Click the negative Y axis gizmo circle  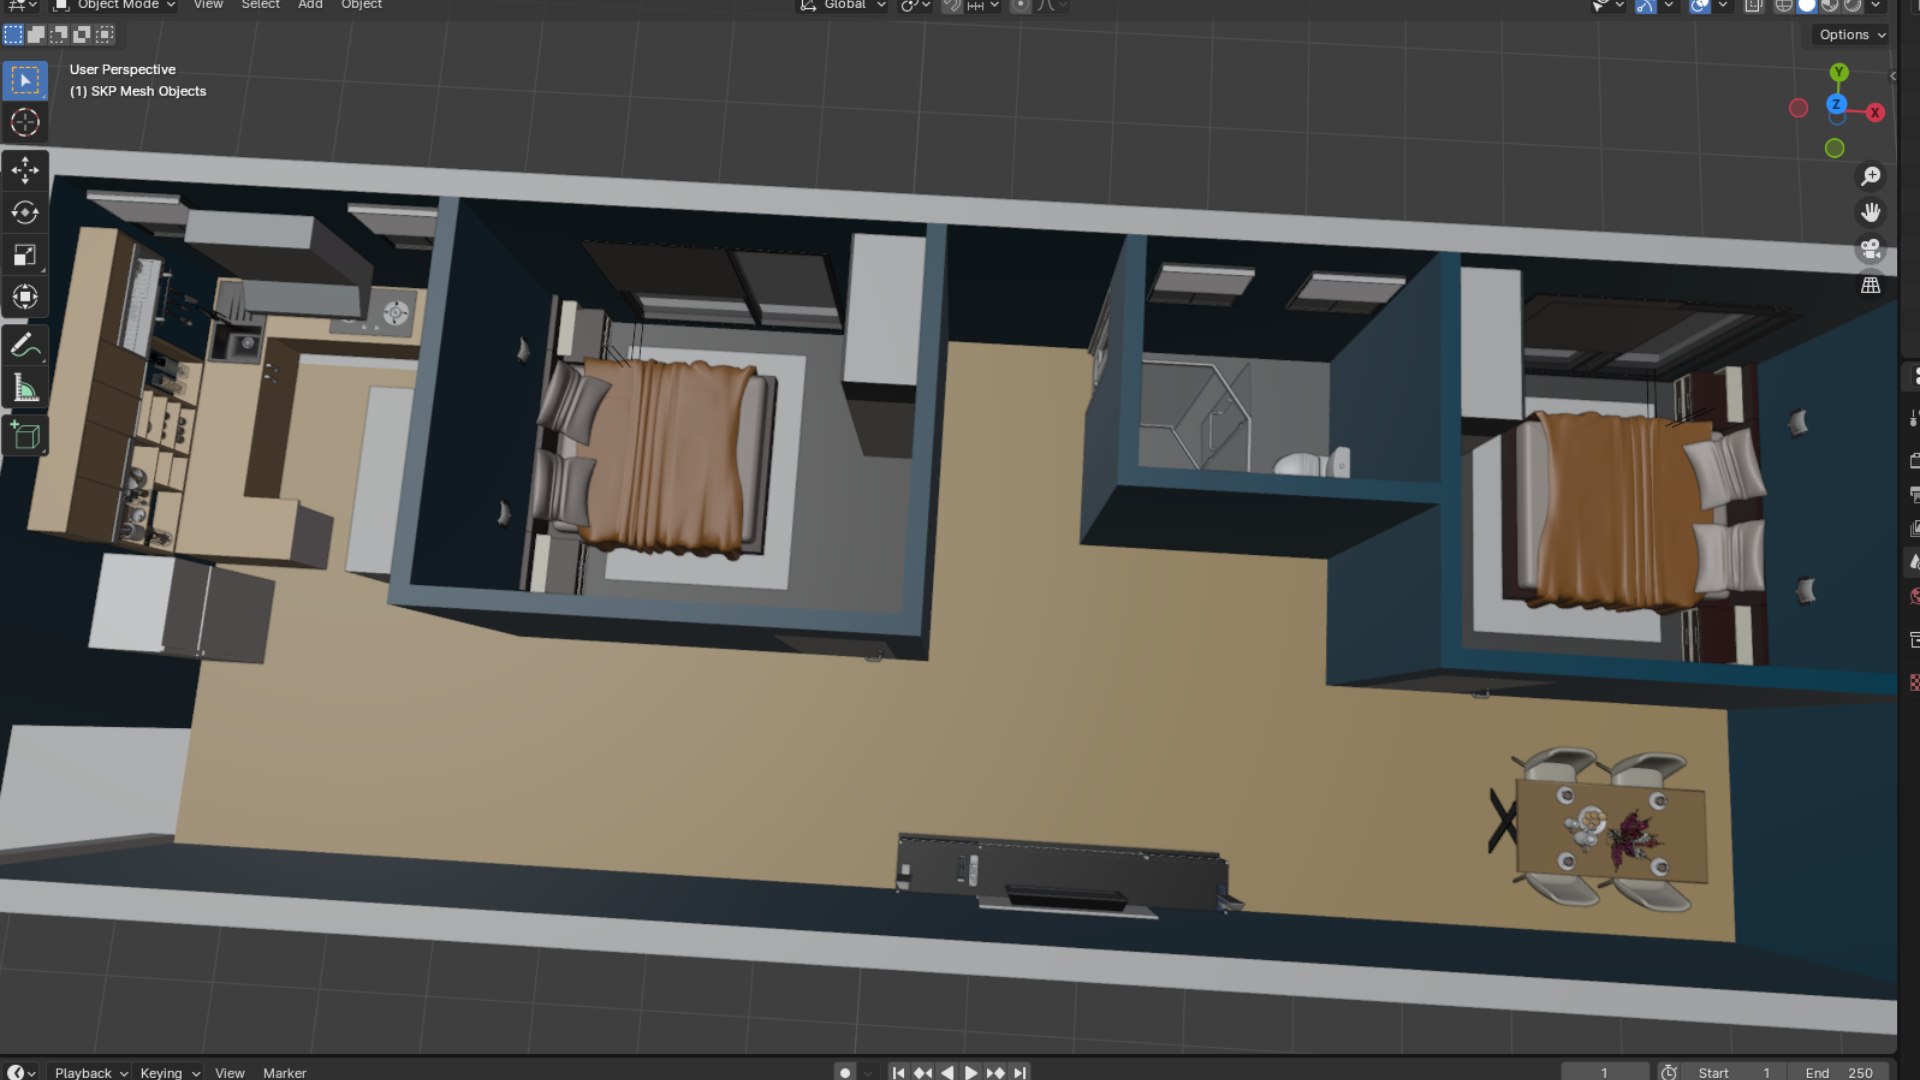click(1834, 148)
